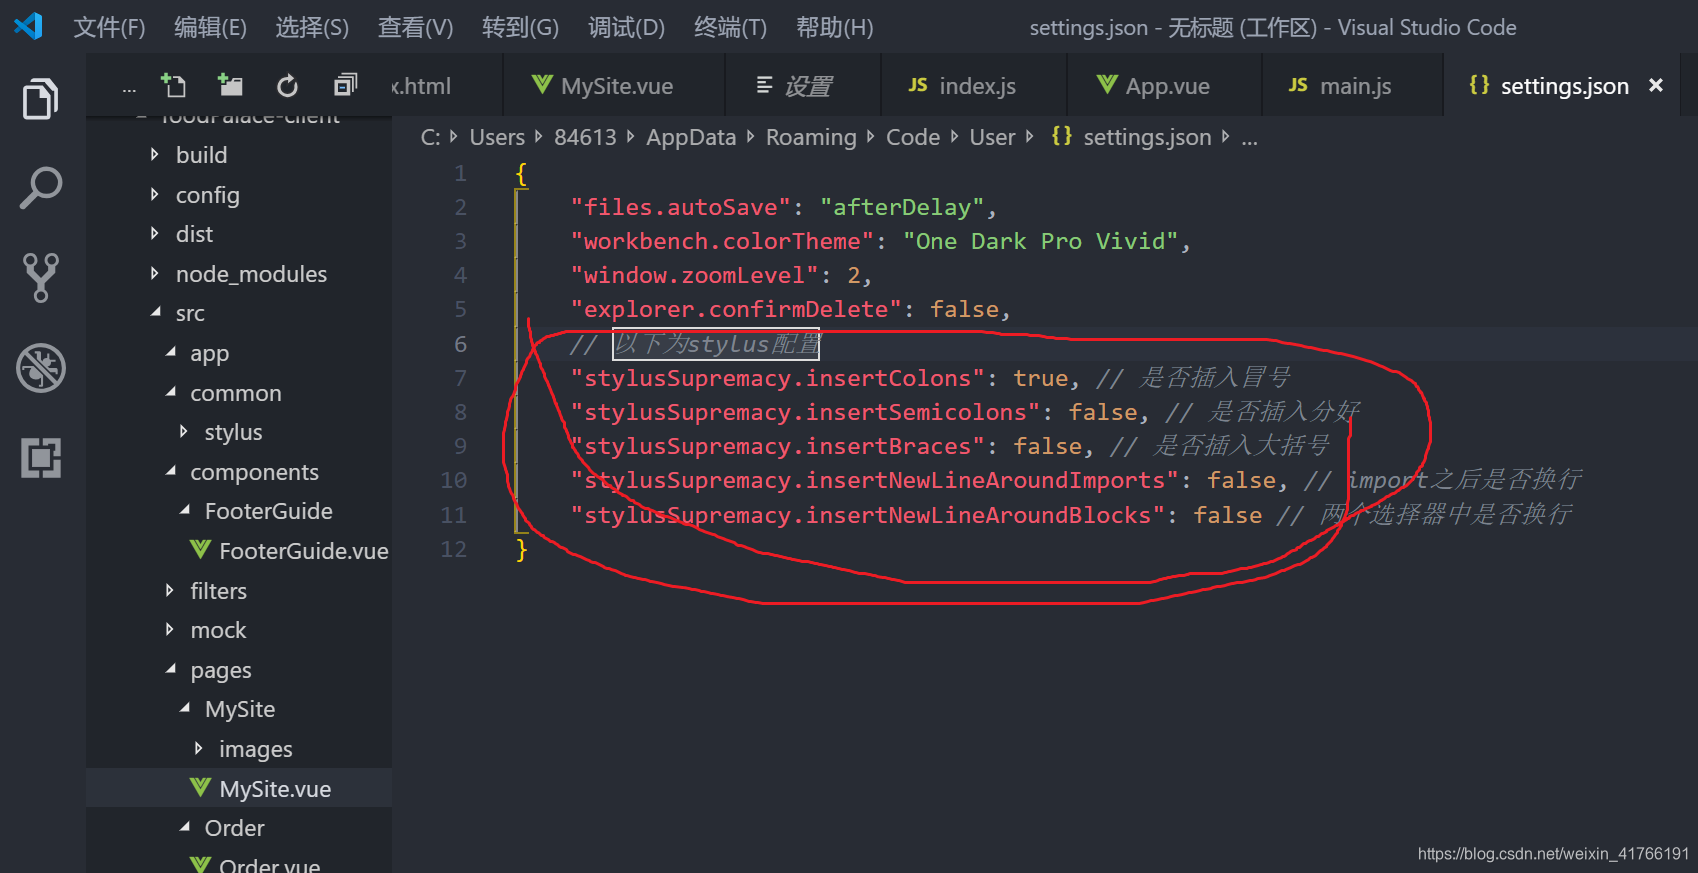Image resolution: width=1698 pixels, height=873 pixels.
Task: Click the VS Code logo icon
Action: point(28,26)
